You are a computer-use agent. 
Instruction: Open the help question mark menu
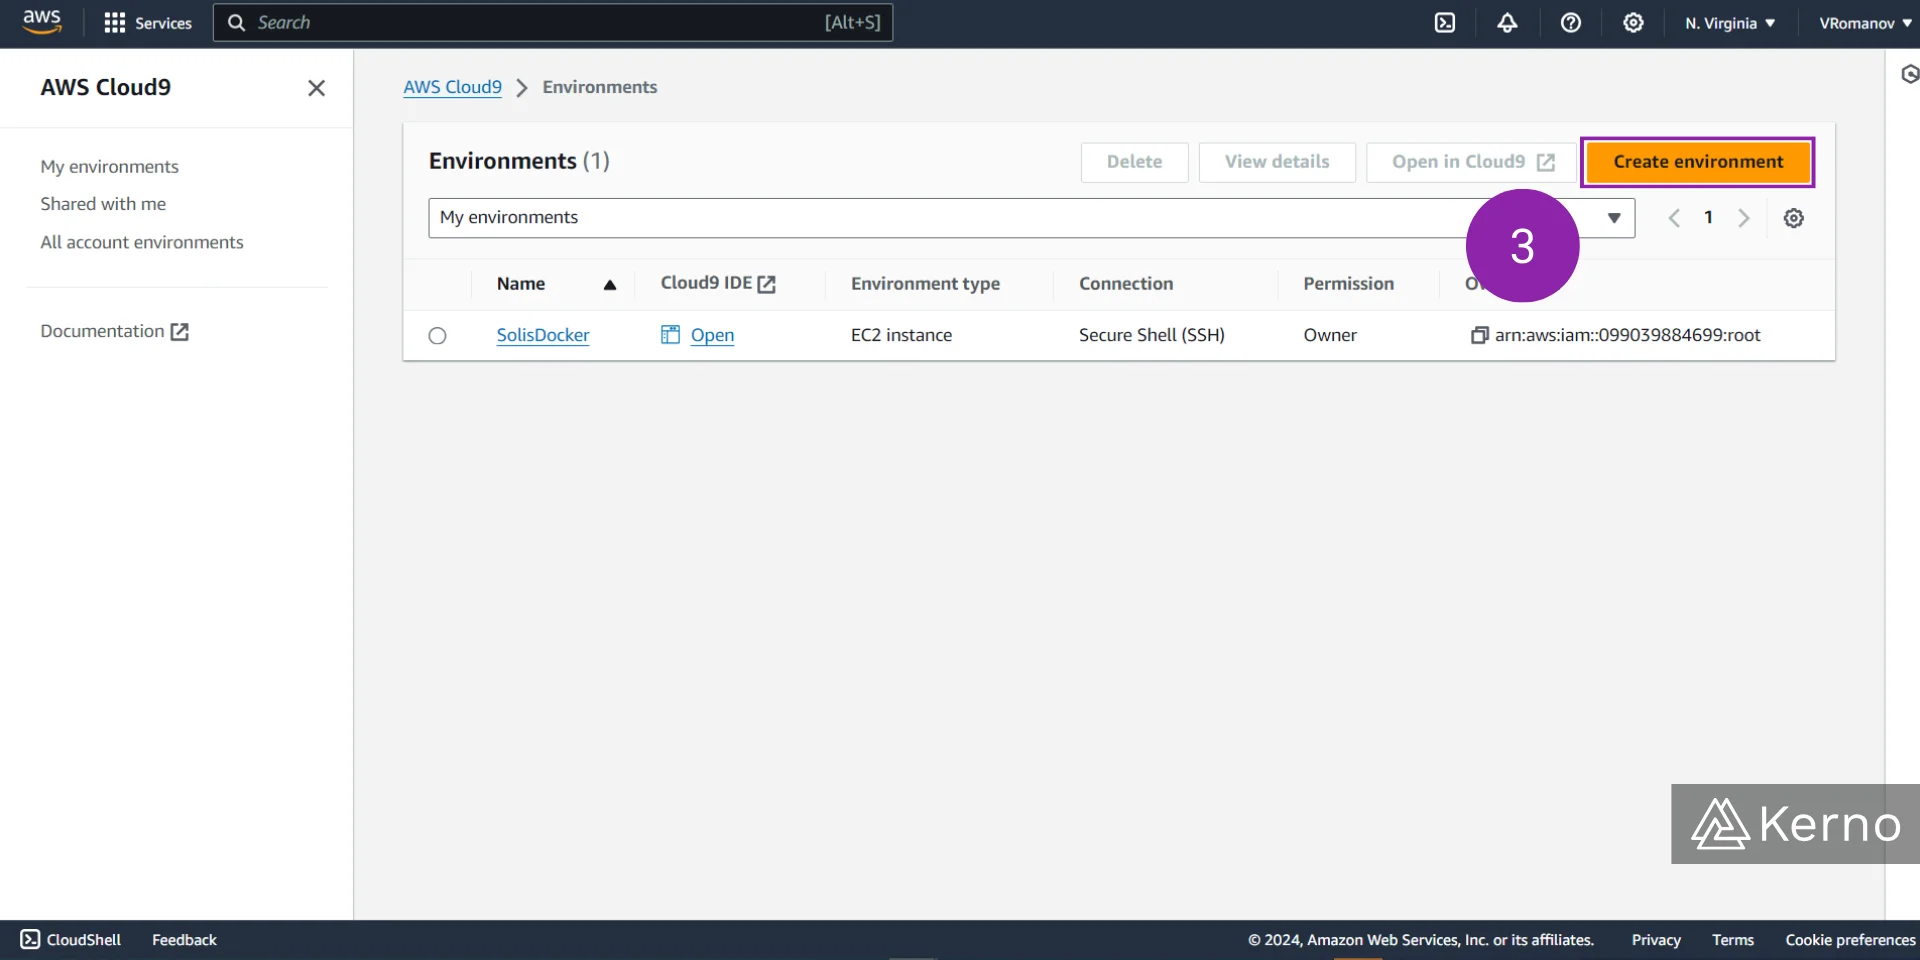(1571, 23)
